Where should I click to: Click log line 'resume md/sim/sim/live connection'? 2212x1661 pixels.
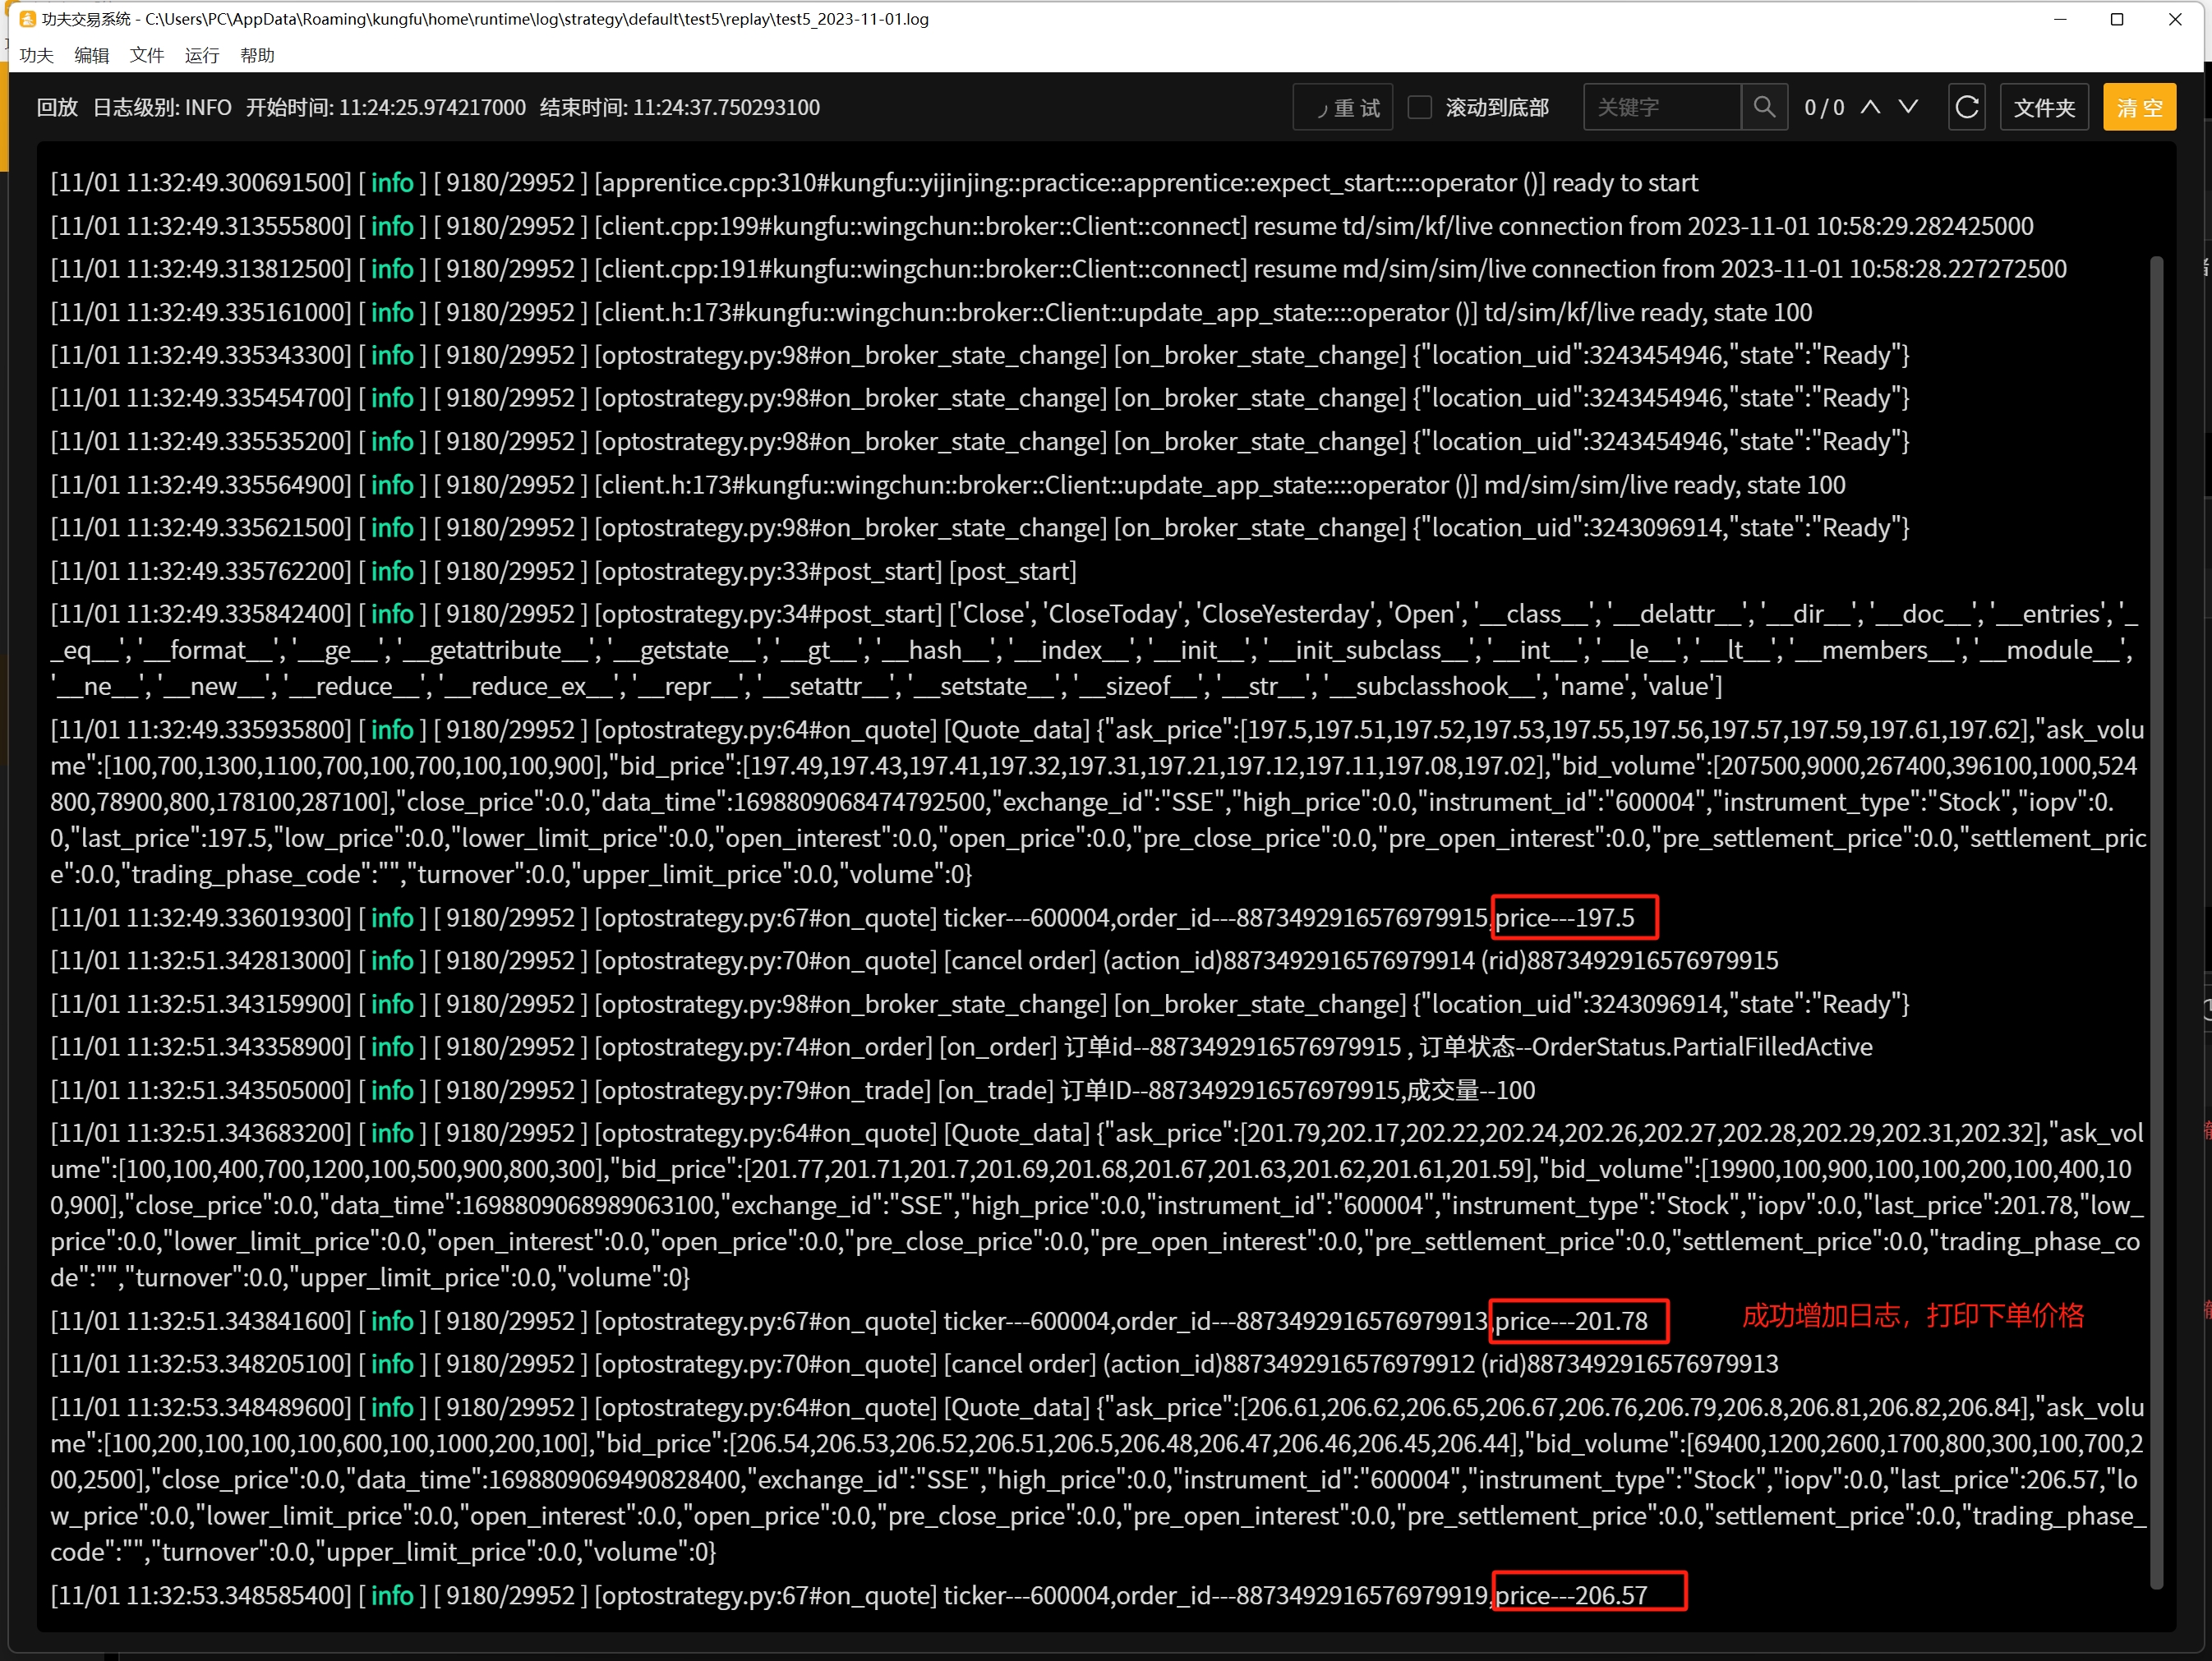[x=1058, y=269]
